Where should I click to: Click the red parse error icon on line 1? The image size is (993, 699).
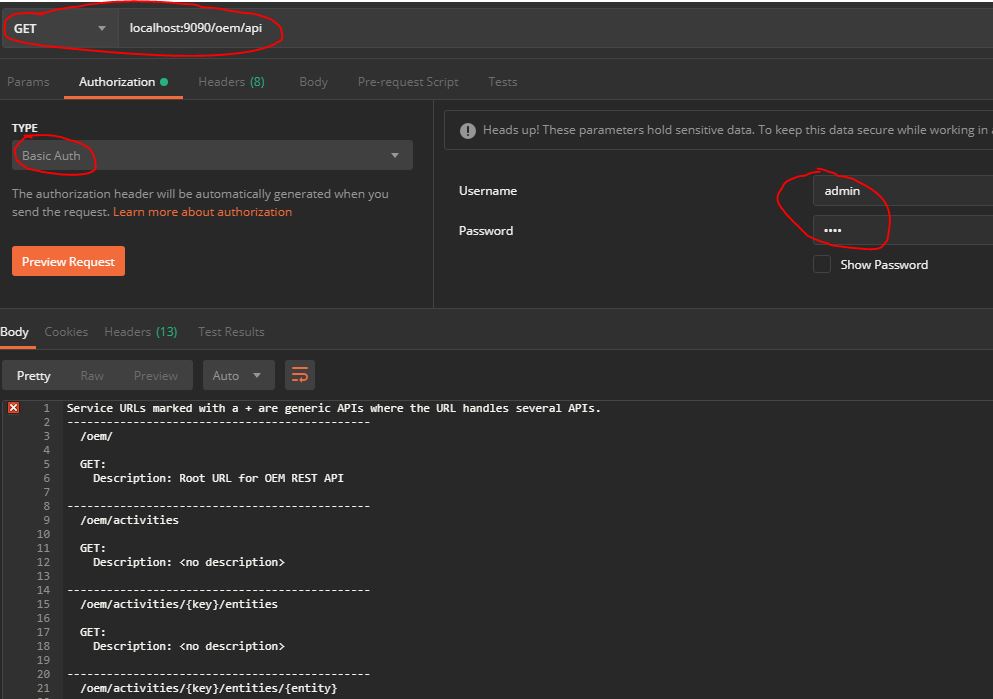click(x=12, y=408)
